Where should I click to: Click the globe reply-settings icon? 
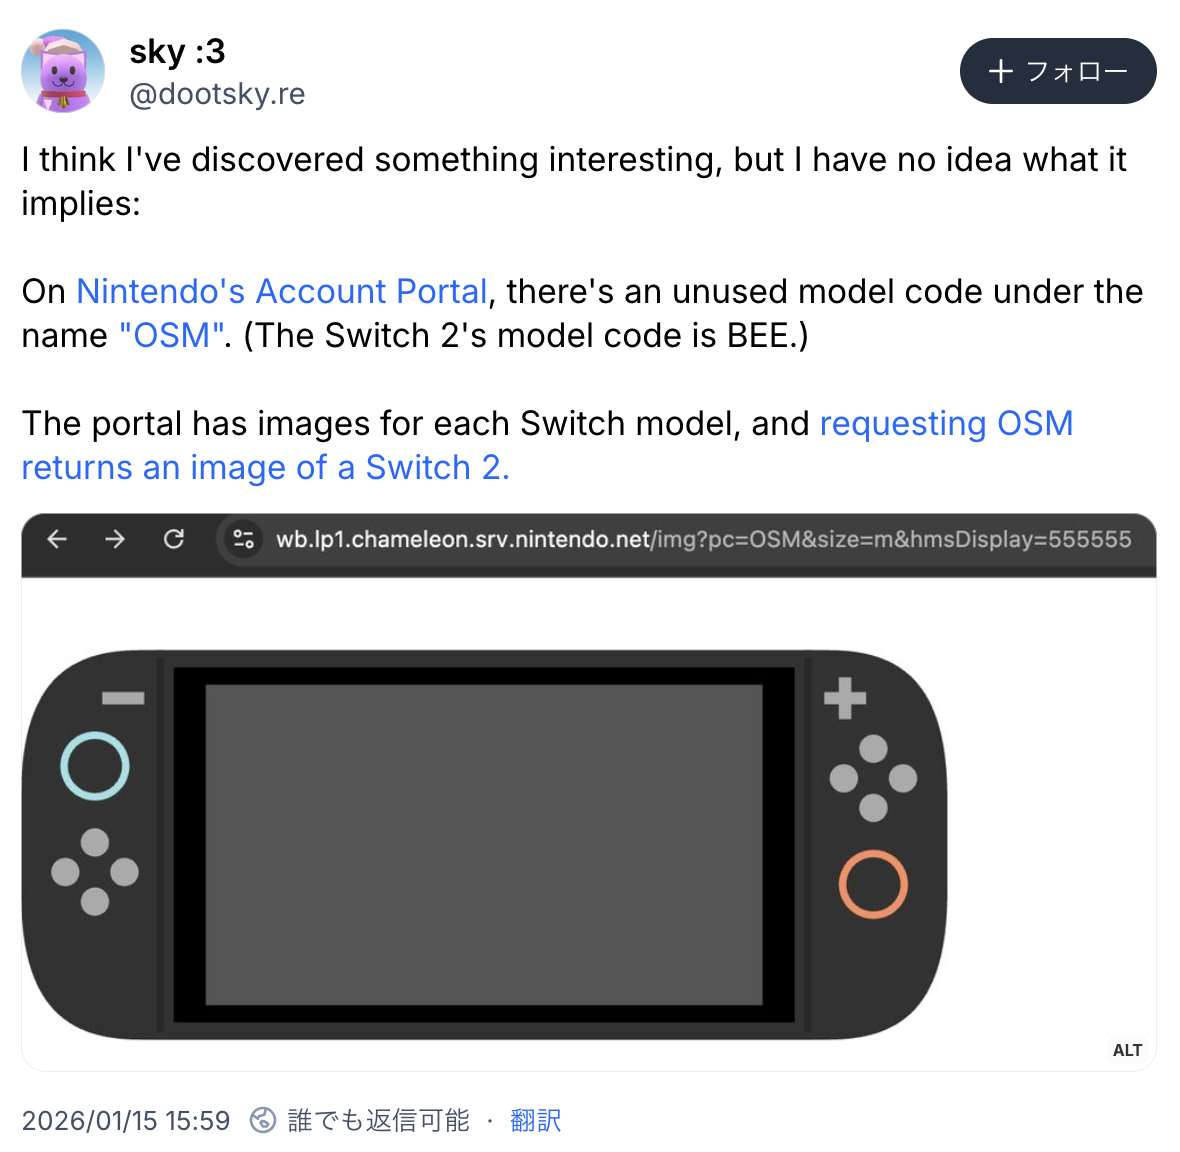click(x=263, y=1120)
